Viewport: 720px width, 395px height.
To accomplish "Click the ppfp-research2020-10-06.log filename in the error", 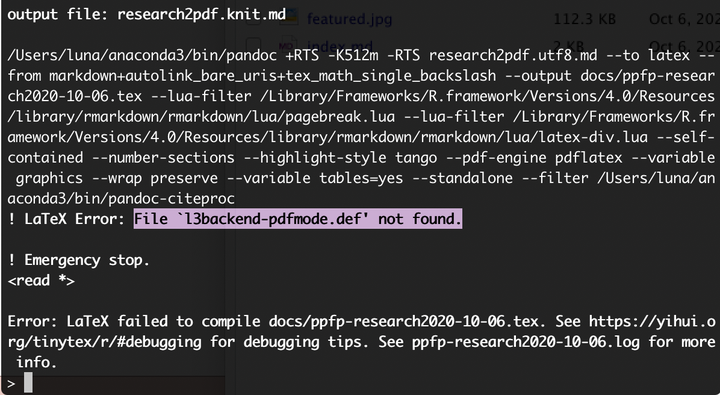I will [526, 342].
